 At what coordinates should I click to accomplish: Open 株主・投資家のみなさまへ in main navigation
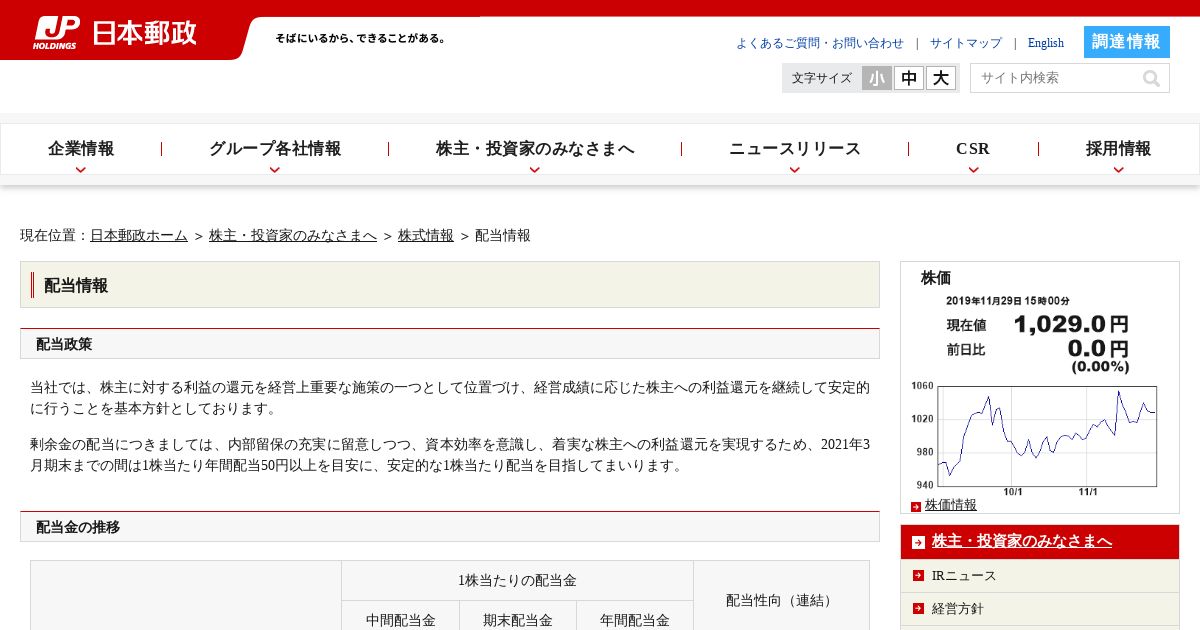tap(535, 149)
